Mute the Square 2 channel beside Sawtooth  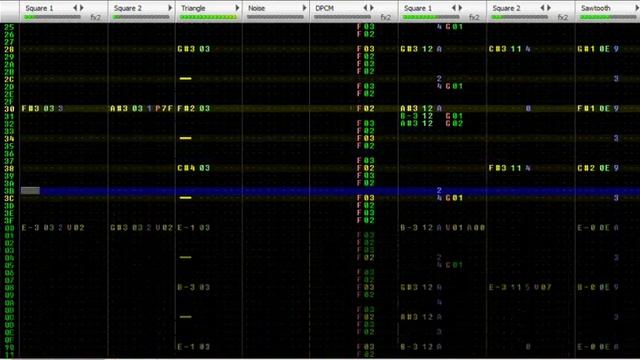tap(507, 8)
